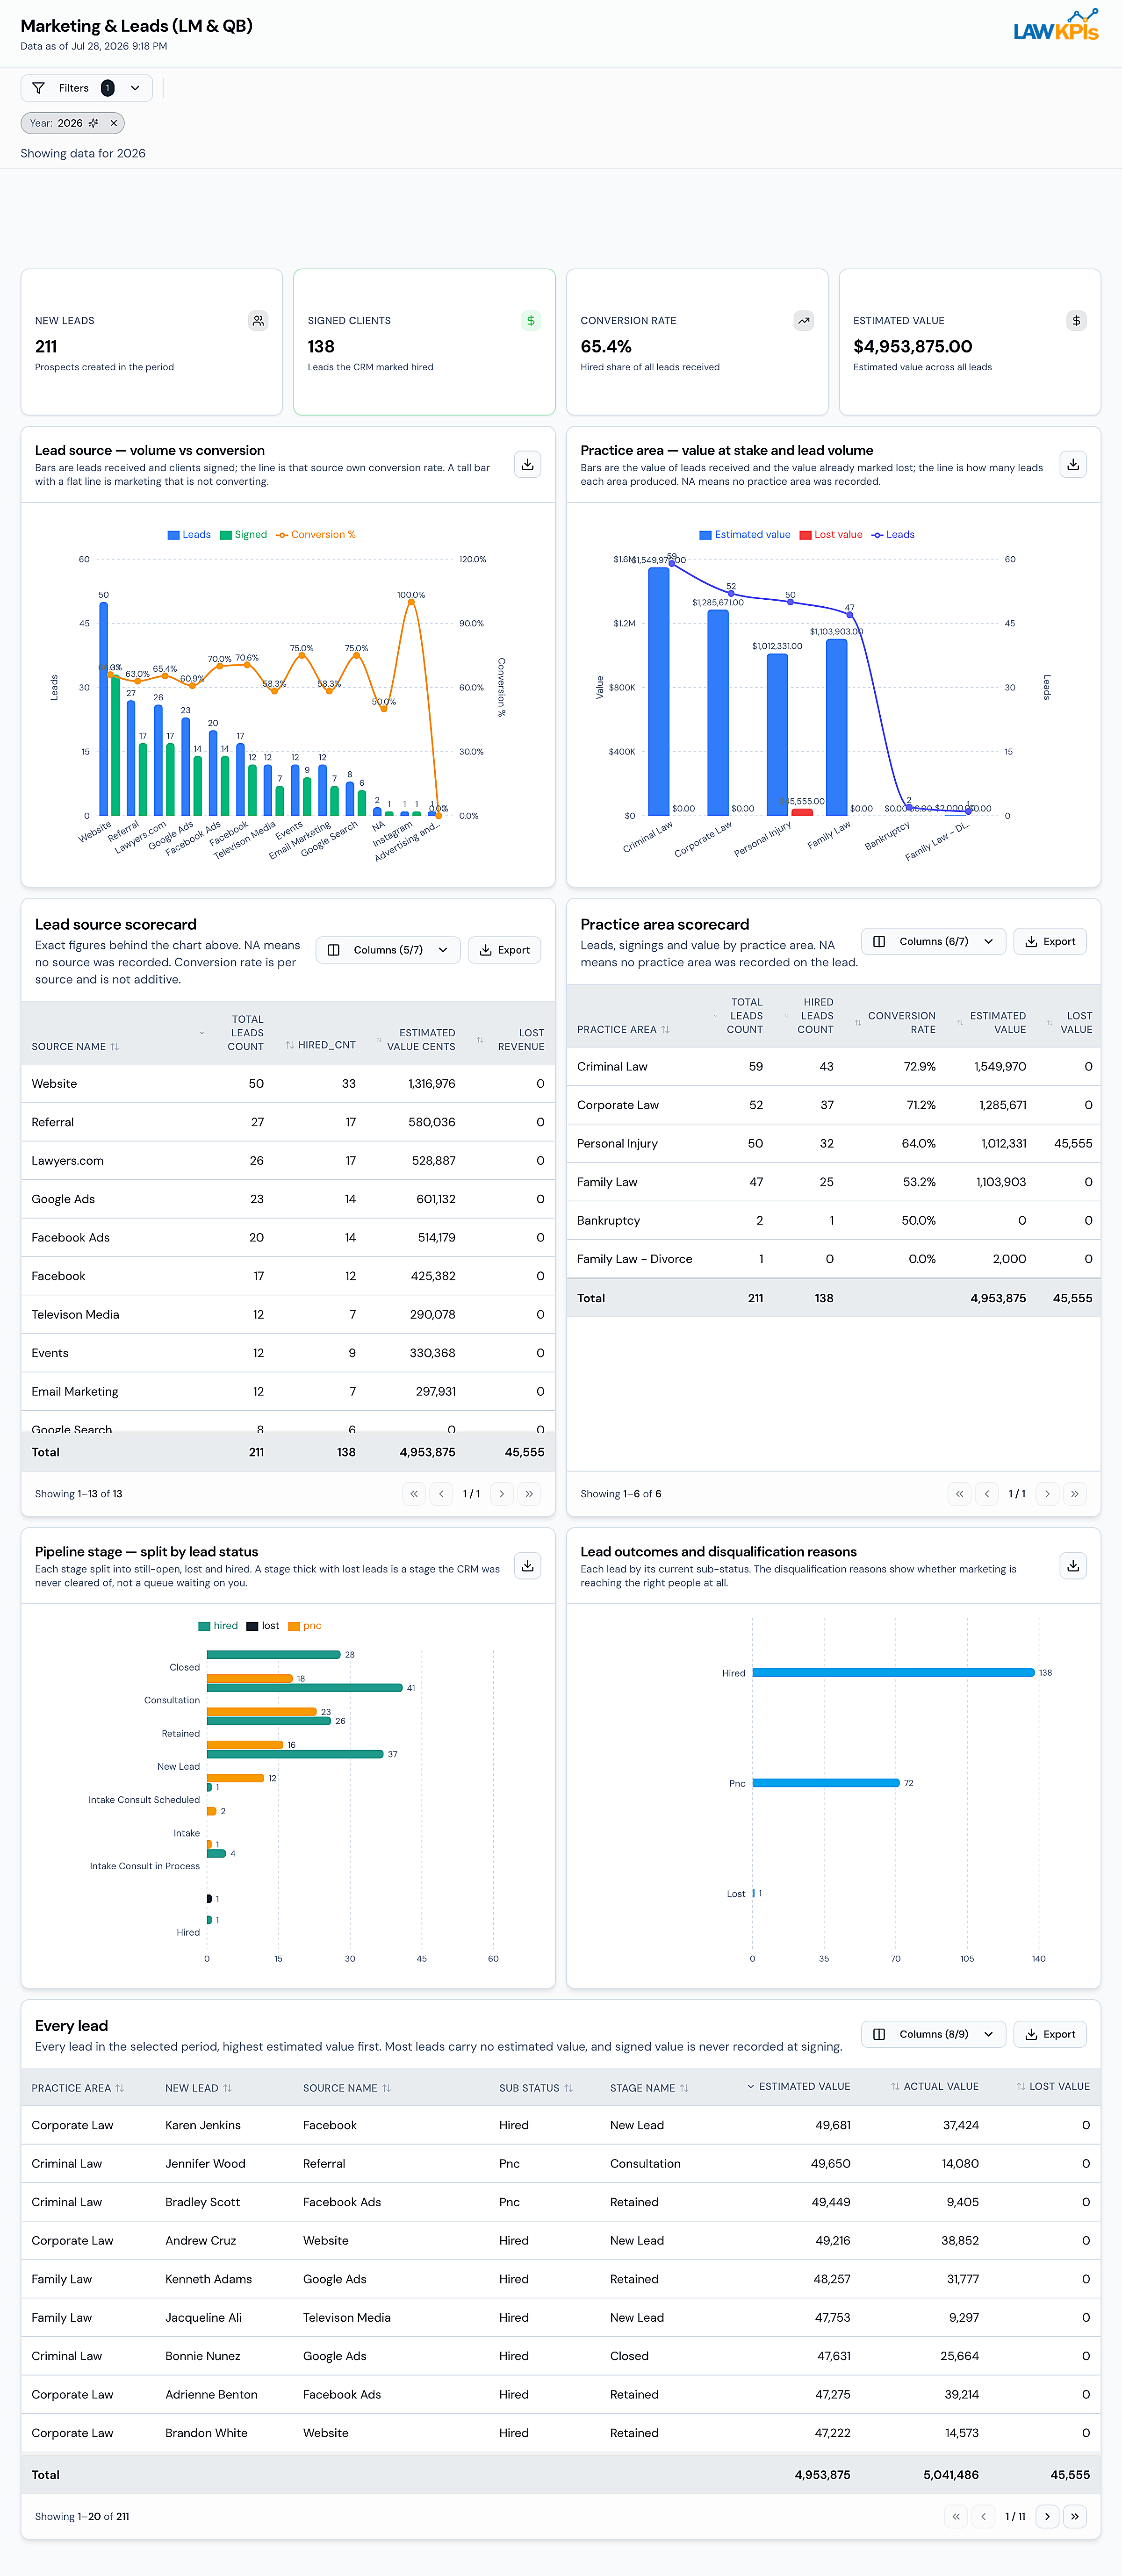Export the Practice area scorecard
This screenshot has height=2576, width=1122.
point(1050,941)
